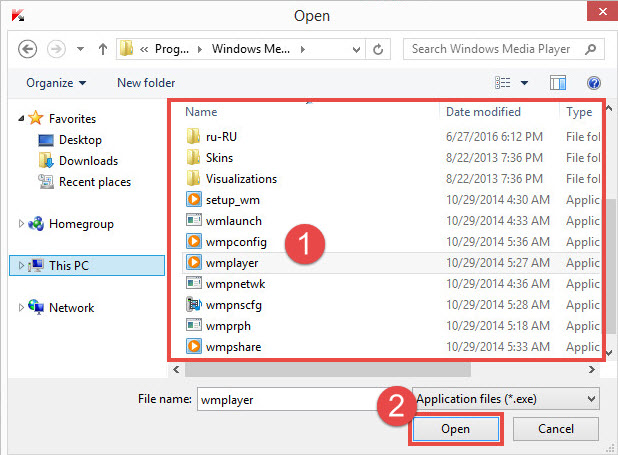The image size is (618, 455).
Task: Create a New folder
Action: 146,83
